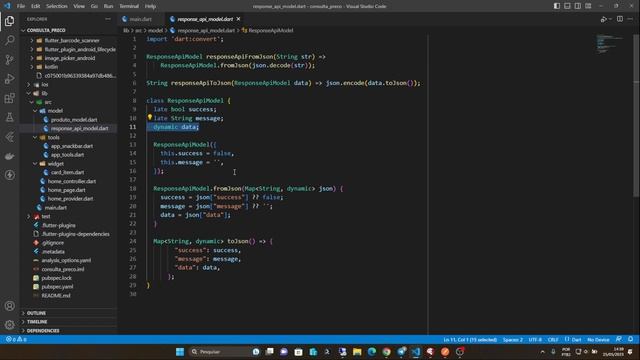Screen dimensions: 640x360
Task: Change indentation via Spaces: 2
Action: click(513, 340)
